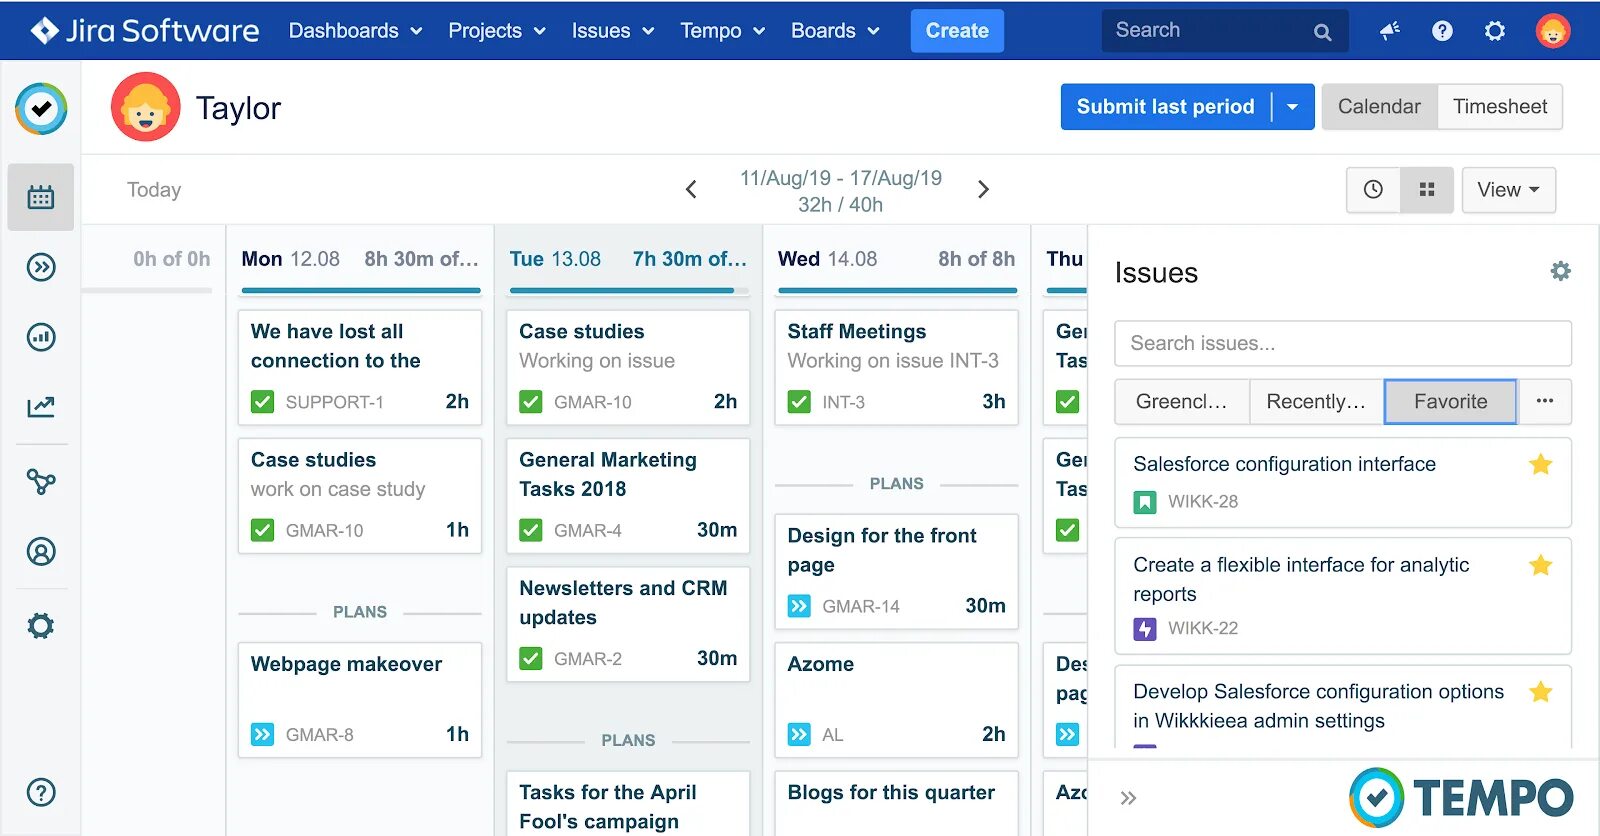Select the Recently… issues tab
This screenshot has width=1600, height=836.
coord(1316,401)
